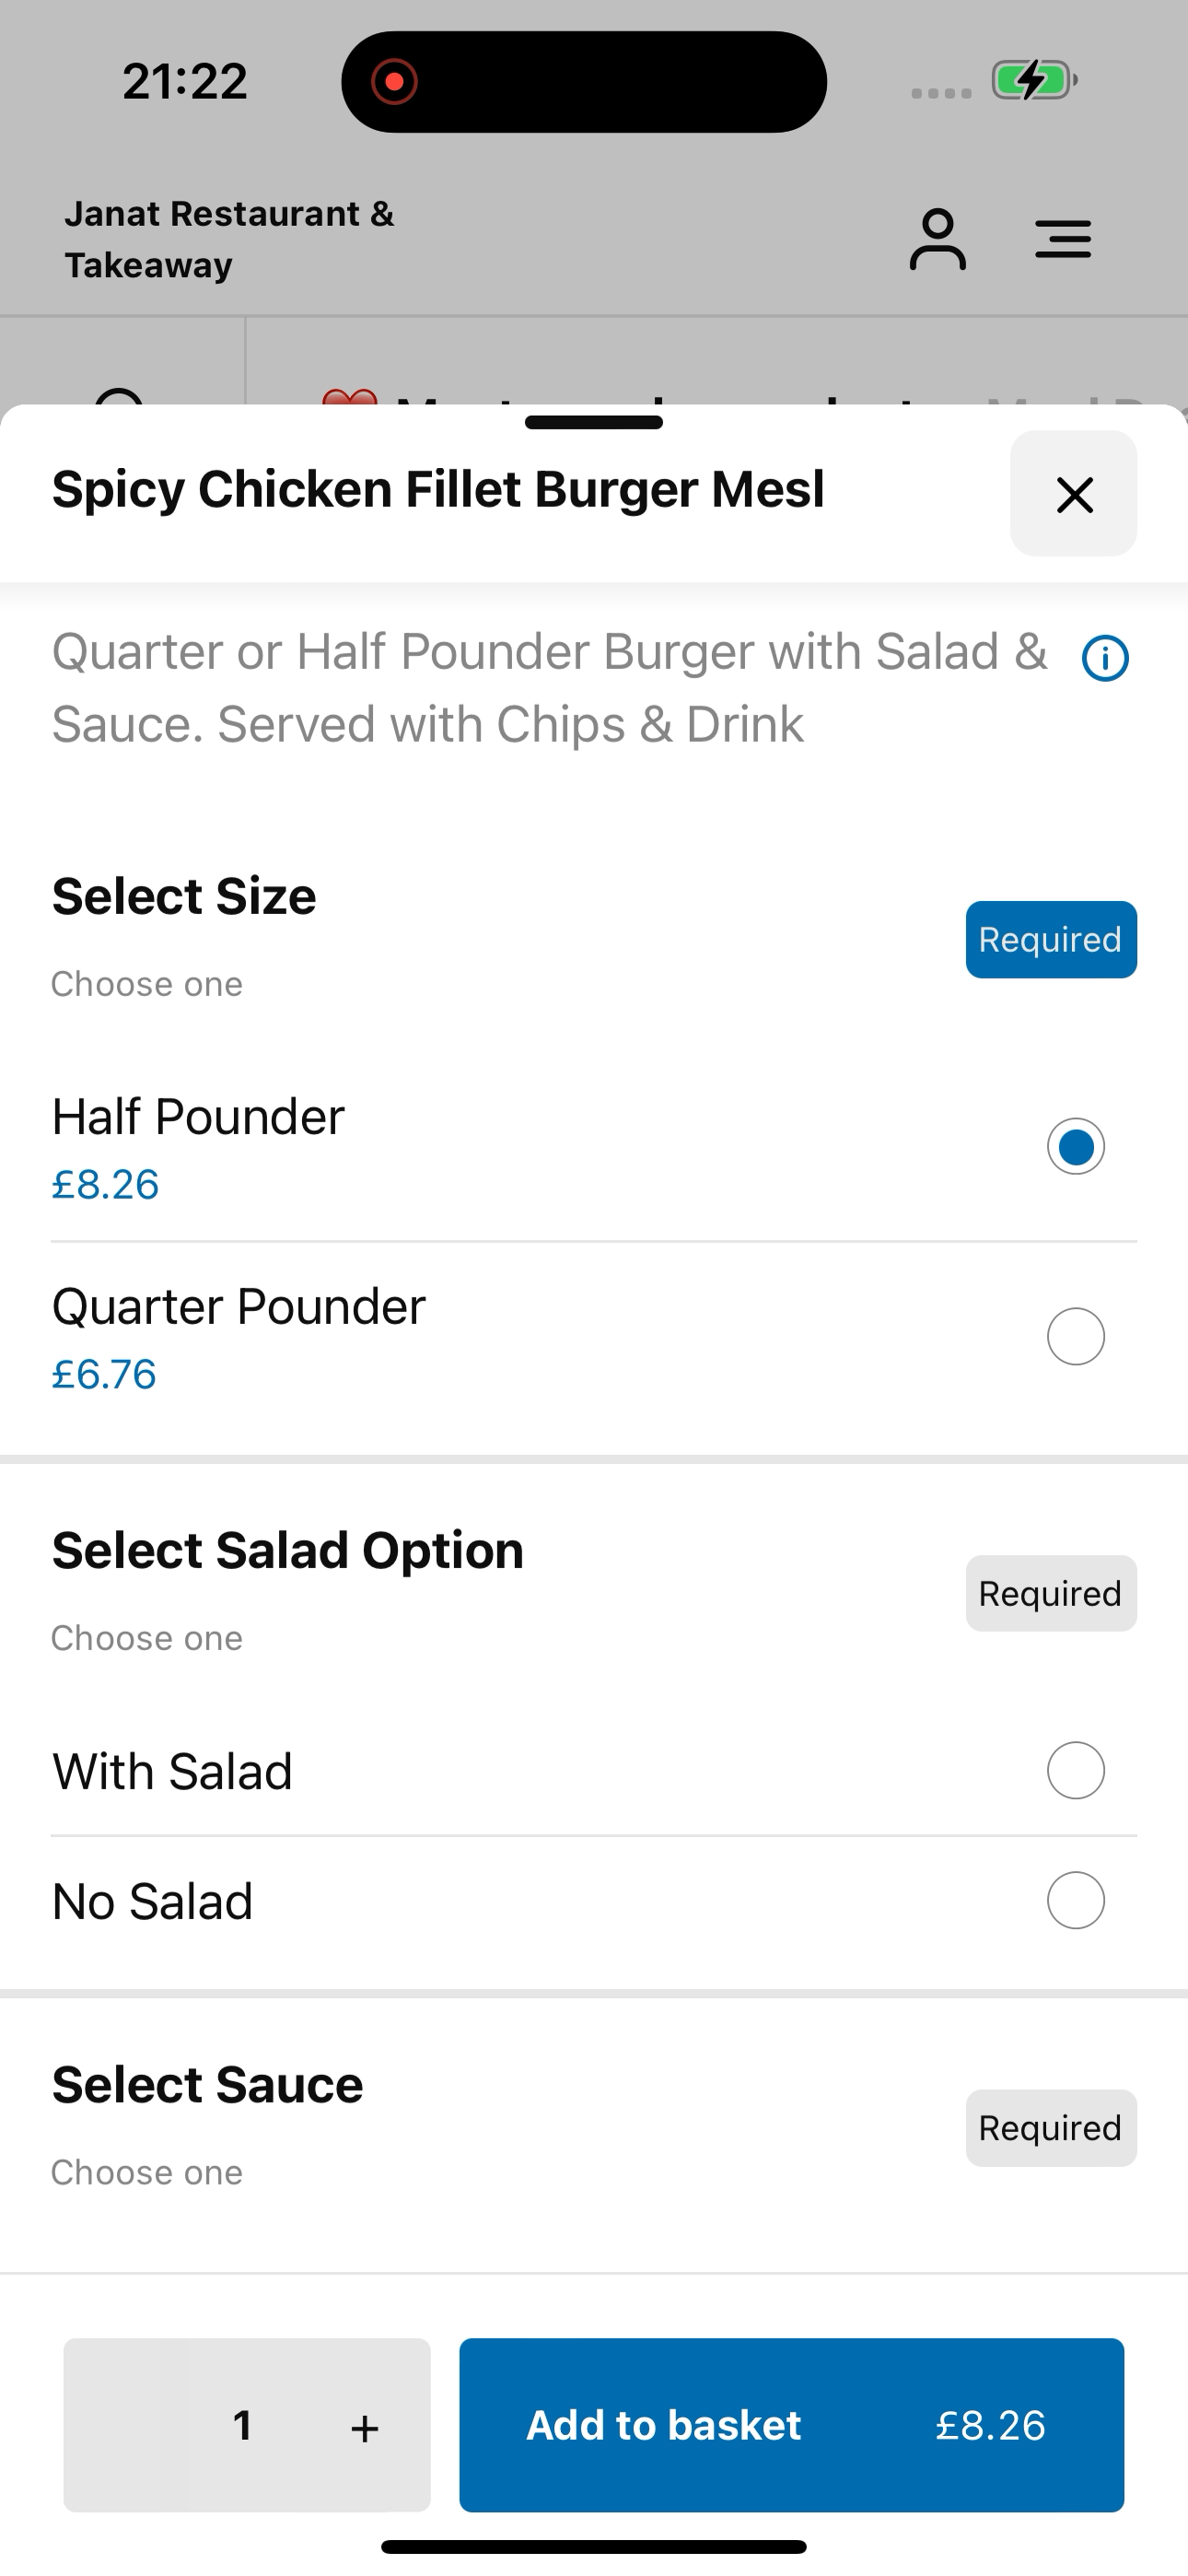The height and width of the screenshot is (2576, 1188).
Task: Open the hamburger menu icon
Action: 1063,239
